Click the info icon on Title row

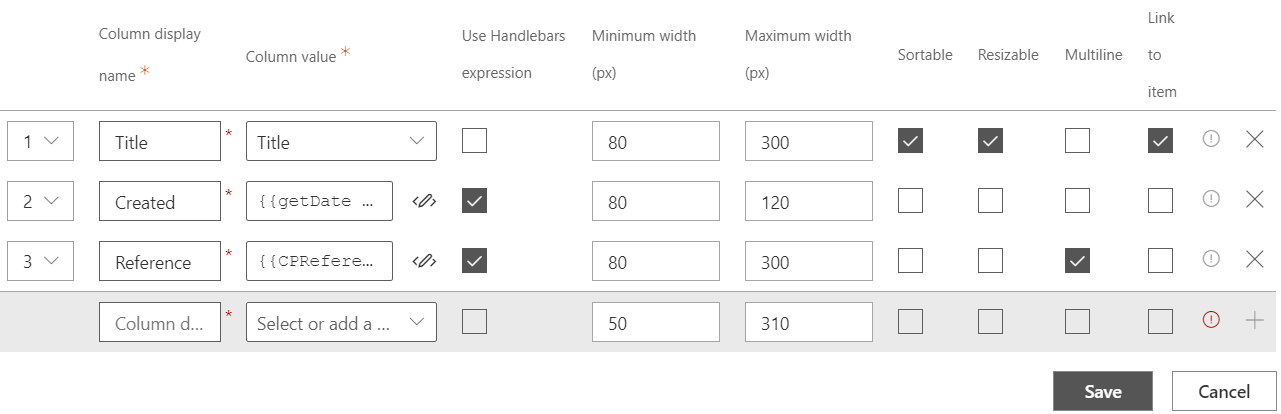click(x=1211, y=140)
